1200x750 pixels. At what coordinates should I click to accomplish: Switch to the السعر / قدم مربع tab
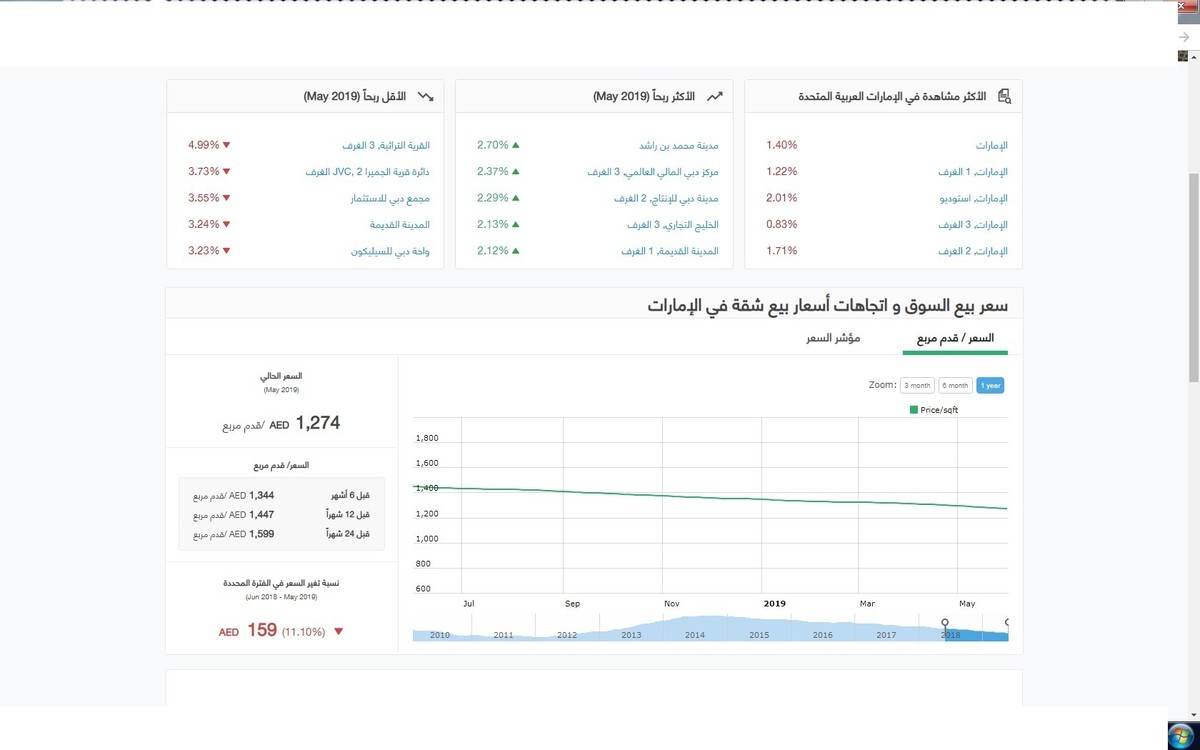(956, 338)
